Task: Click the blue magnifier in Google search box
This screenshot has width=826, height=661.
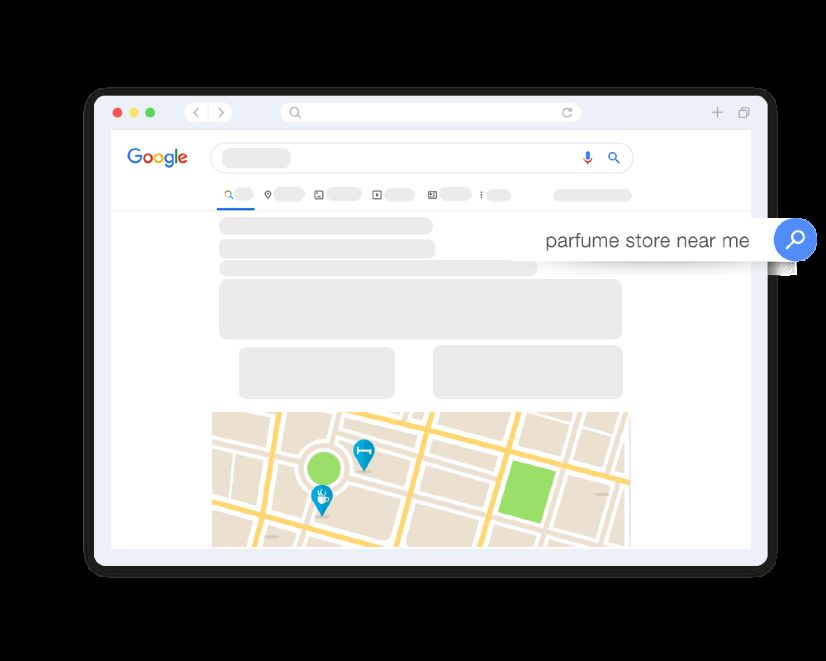Action: pyautogui.click(x=614, y=157)
